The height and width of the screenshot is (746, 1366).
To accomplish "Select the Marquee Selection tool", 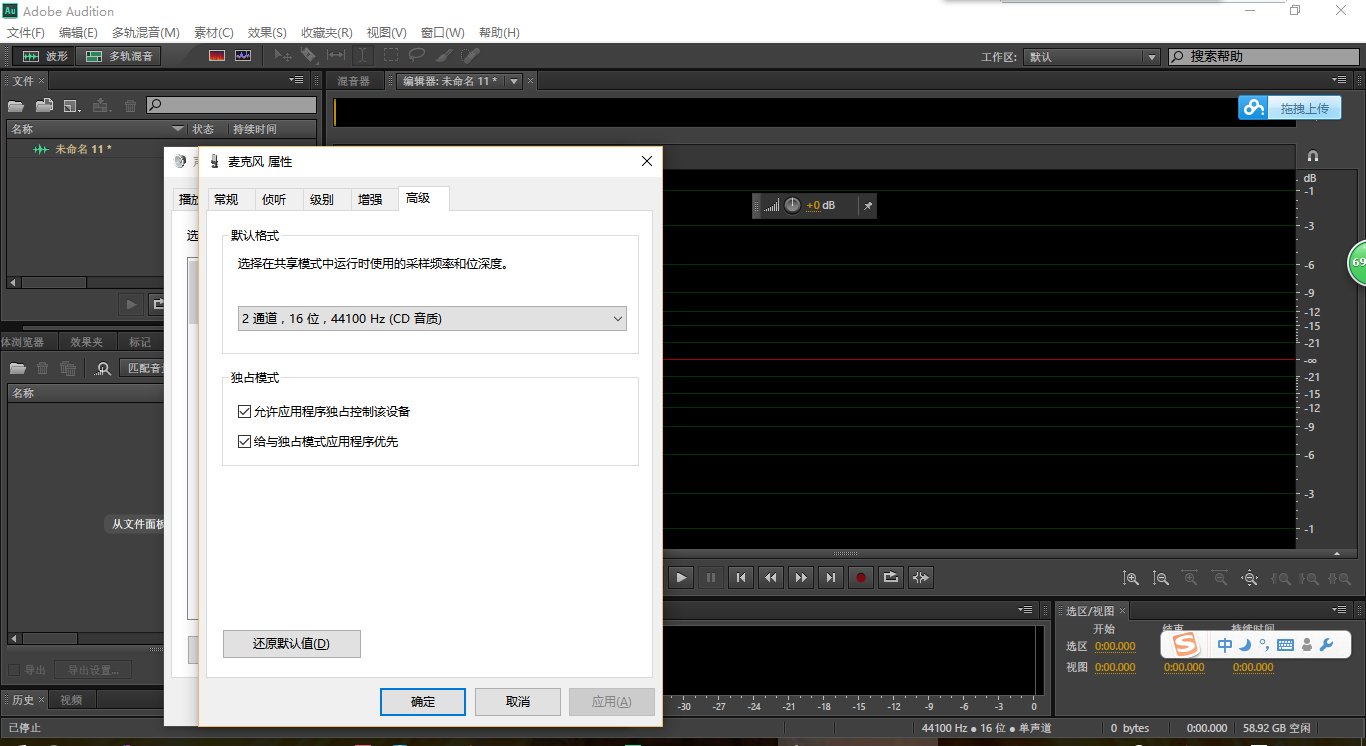I will coord(391,56).
